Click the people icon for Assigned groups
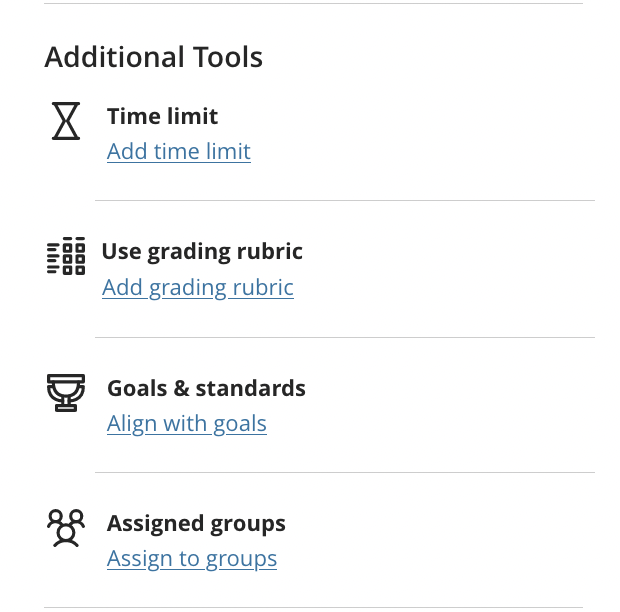Viewport: 620px width, 612px height. (x=66, y=528)
